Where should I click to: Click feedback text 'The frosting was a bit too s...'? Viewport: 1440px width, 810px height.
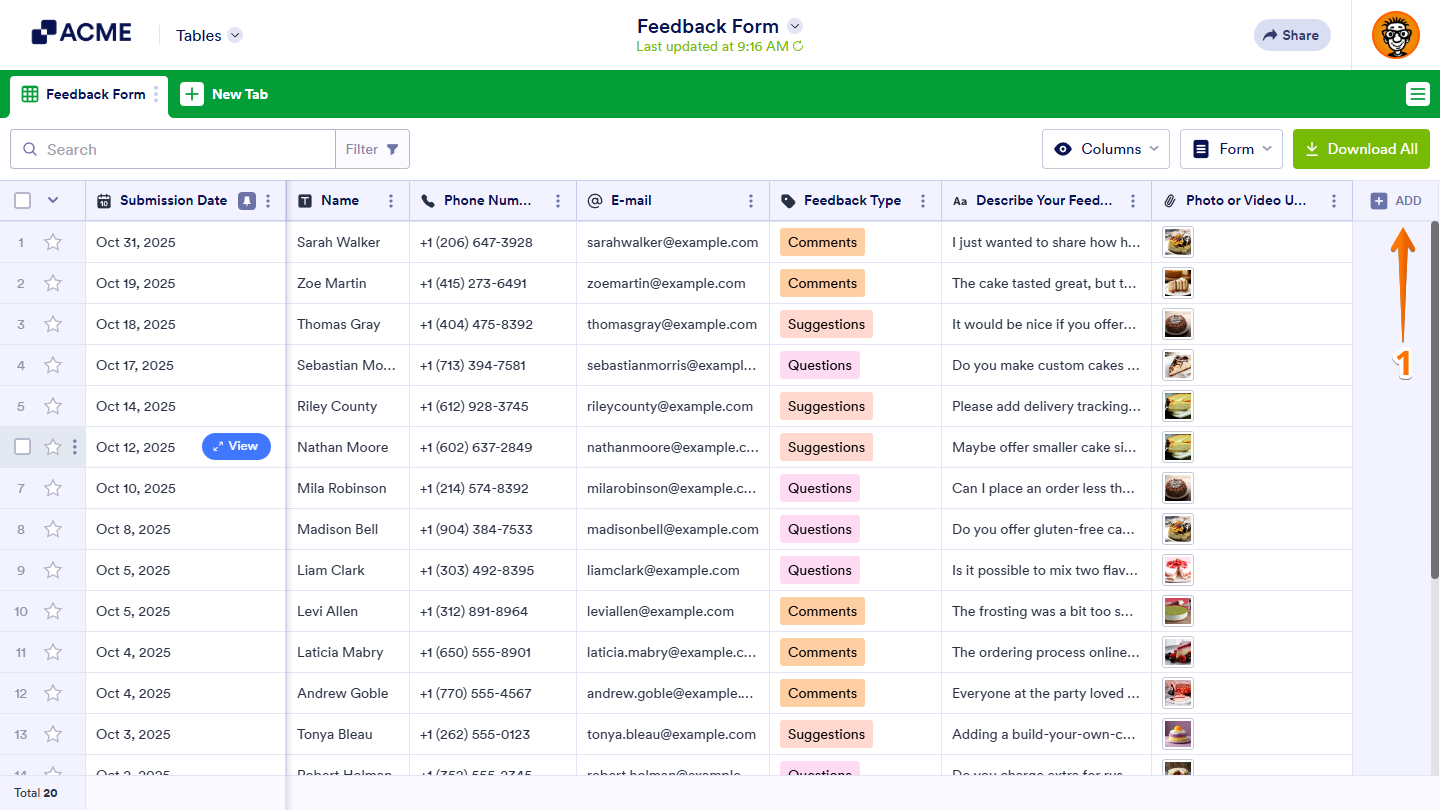point(1043,611)
